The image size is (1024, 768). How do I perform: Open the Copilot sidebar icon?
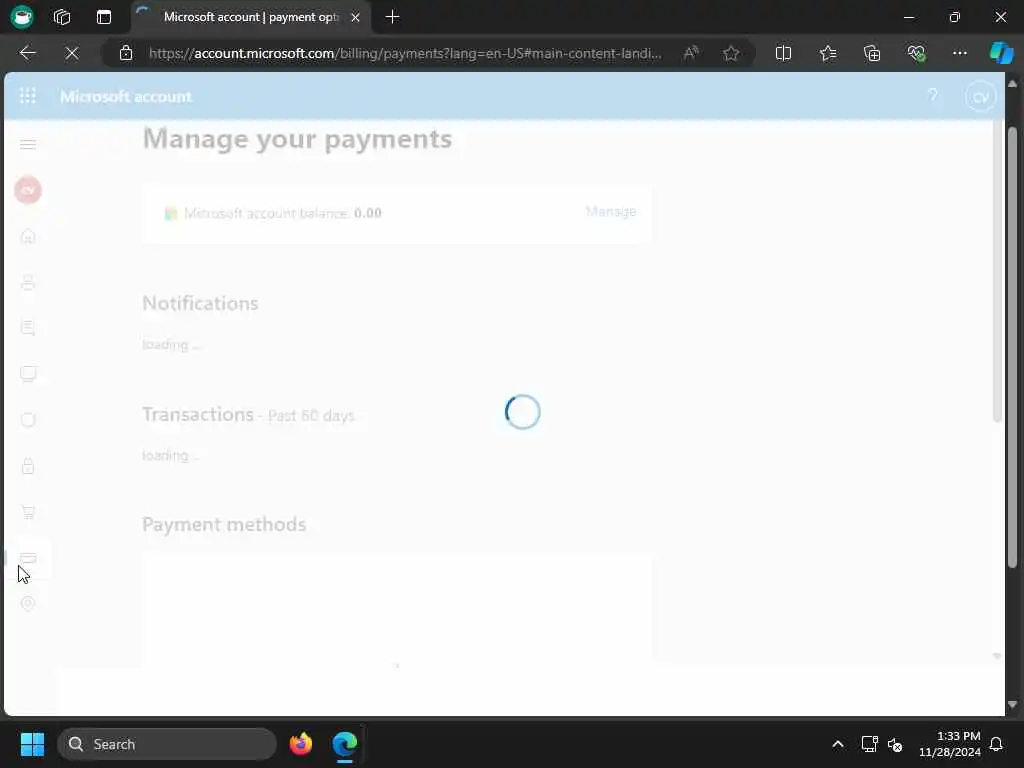[x=1001, y=53]
